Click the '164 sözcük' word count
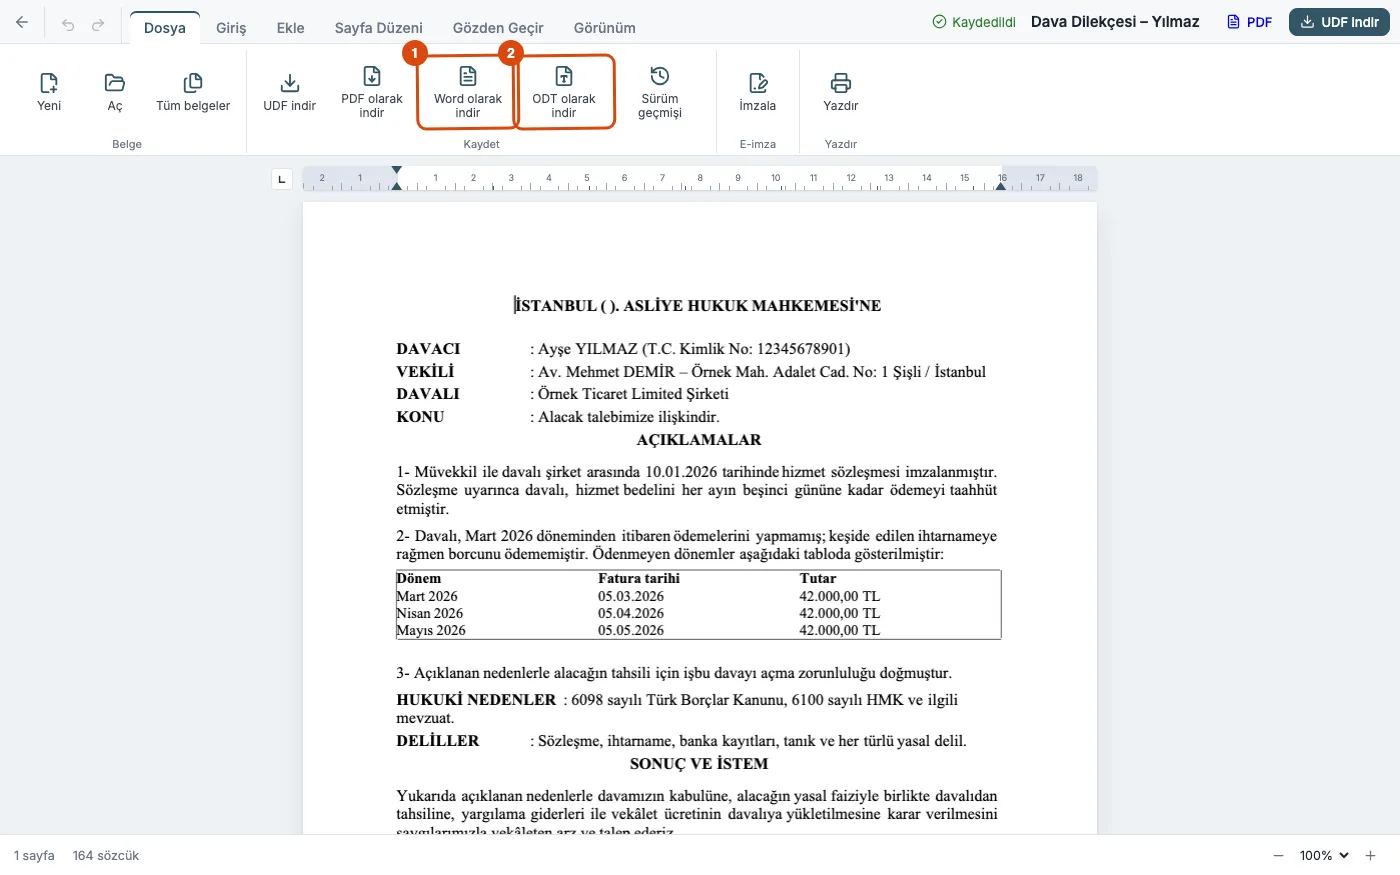1400x875 pixels. [x=106, y=856]
